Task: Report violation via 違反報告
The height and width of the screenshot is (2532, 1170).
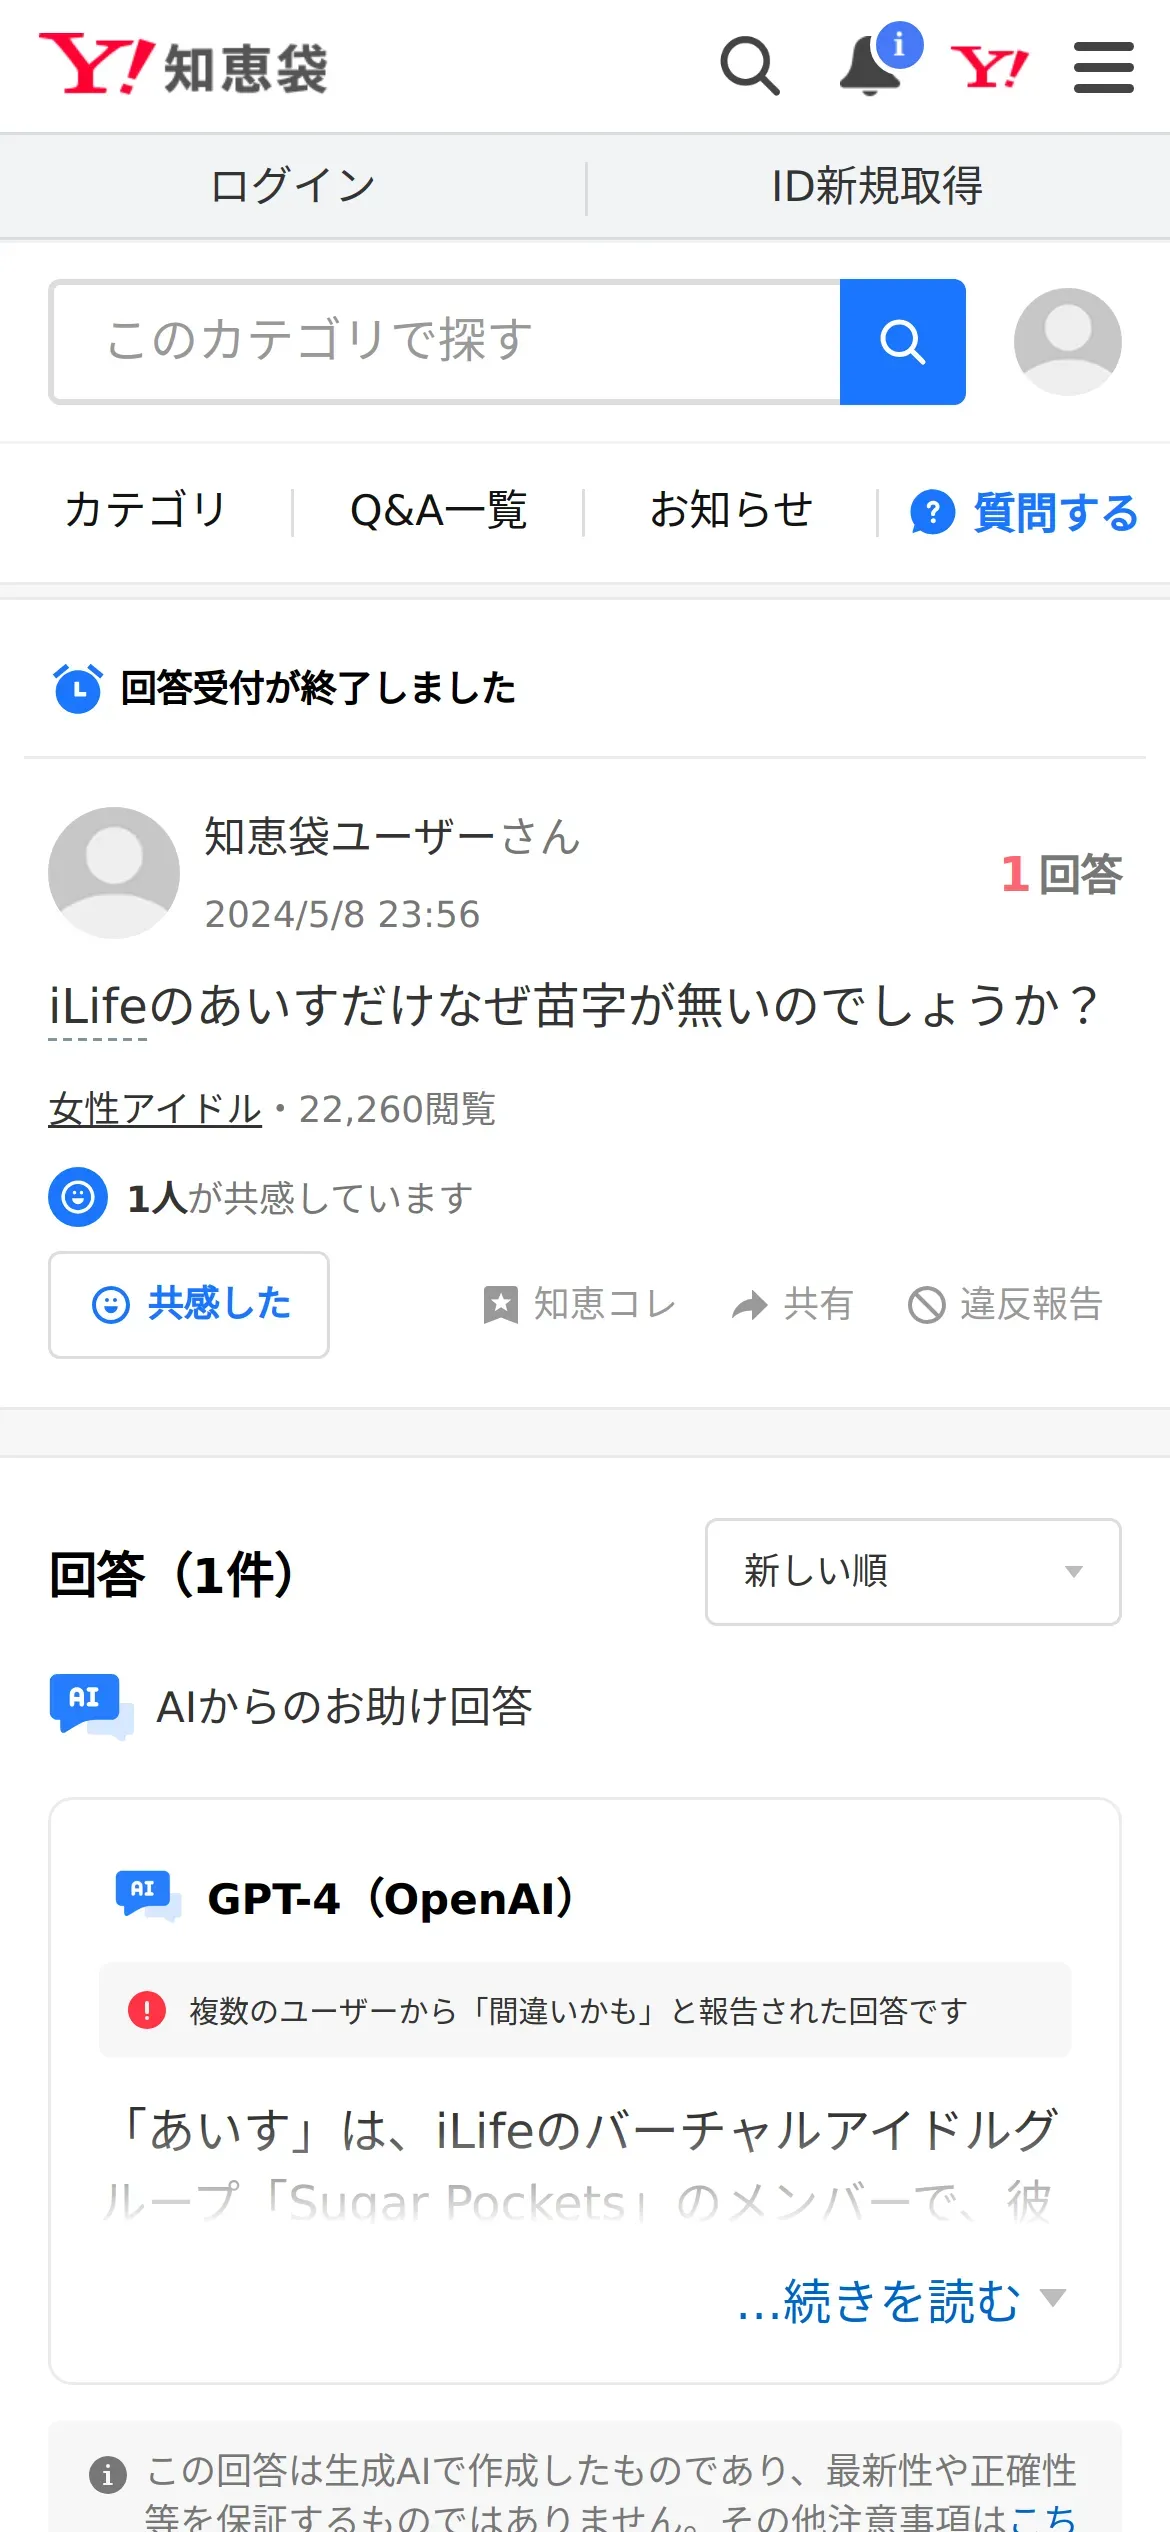Action: click(x=1005, y=1304)
